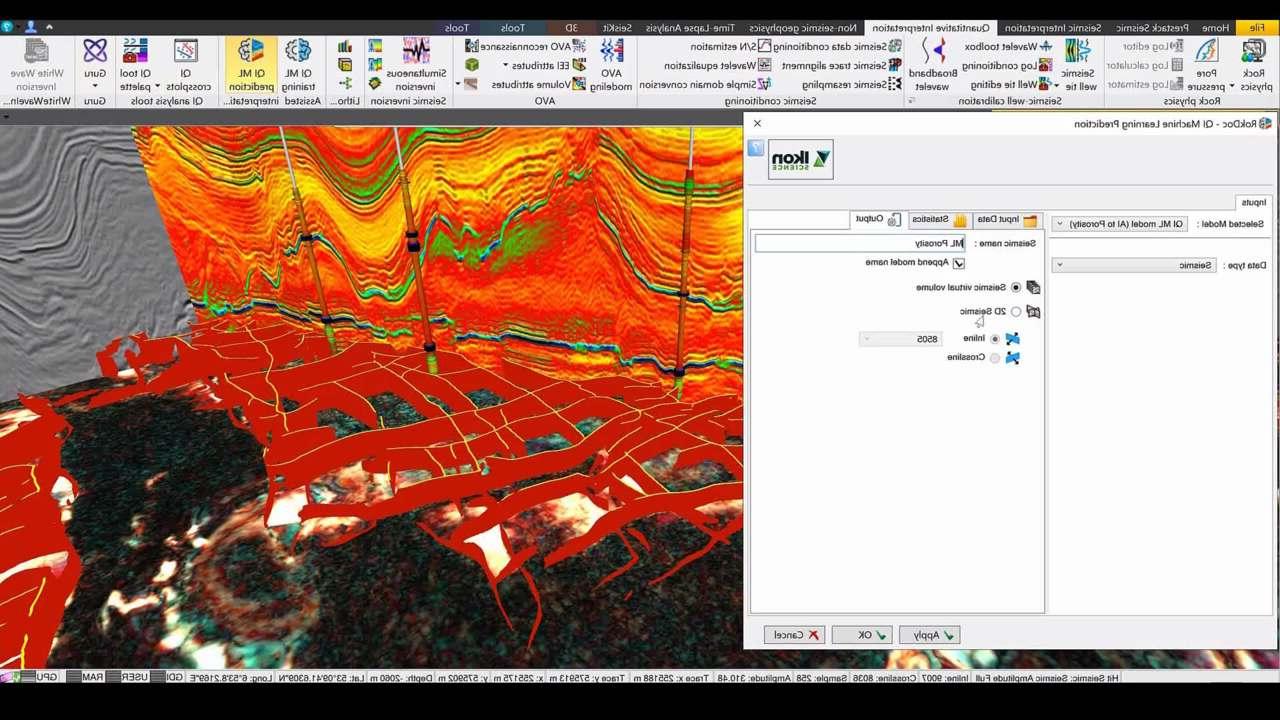Open the Rock physics tool

click(1256, 65)
